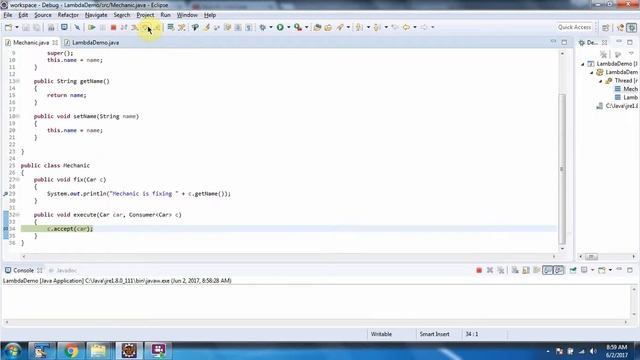Image resolution: width=640 pixels, height=360 pixels.
Task: Open the External Tools dropdown arrow
Action: click(307, 27)
